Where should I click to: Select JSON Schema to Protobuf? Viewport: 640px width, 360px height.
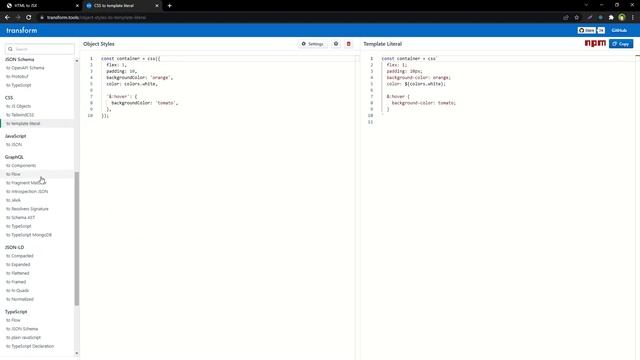tap(17, 76)
